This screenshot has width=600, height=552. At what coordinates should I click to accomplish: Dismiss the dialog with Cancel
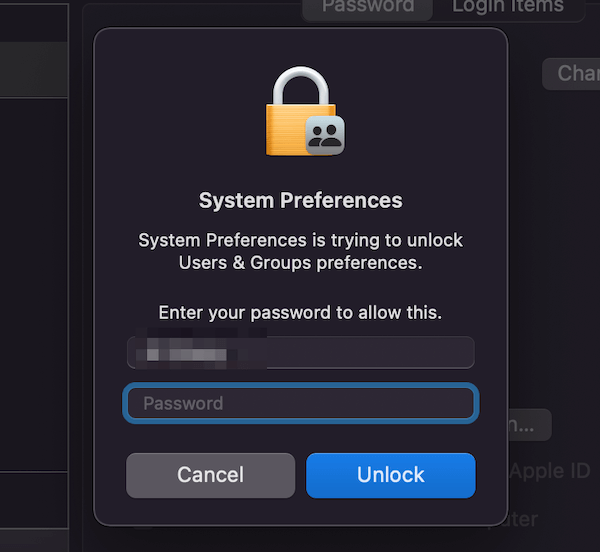point(210,475)
